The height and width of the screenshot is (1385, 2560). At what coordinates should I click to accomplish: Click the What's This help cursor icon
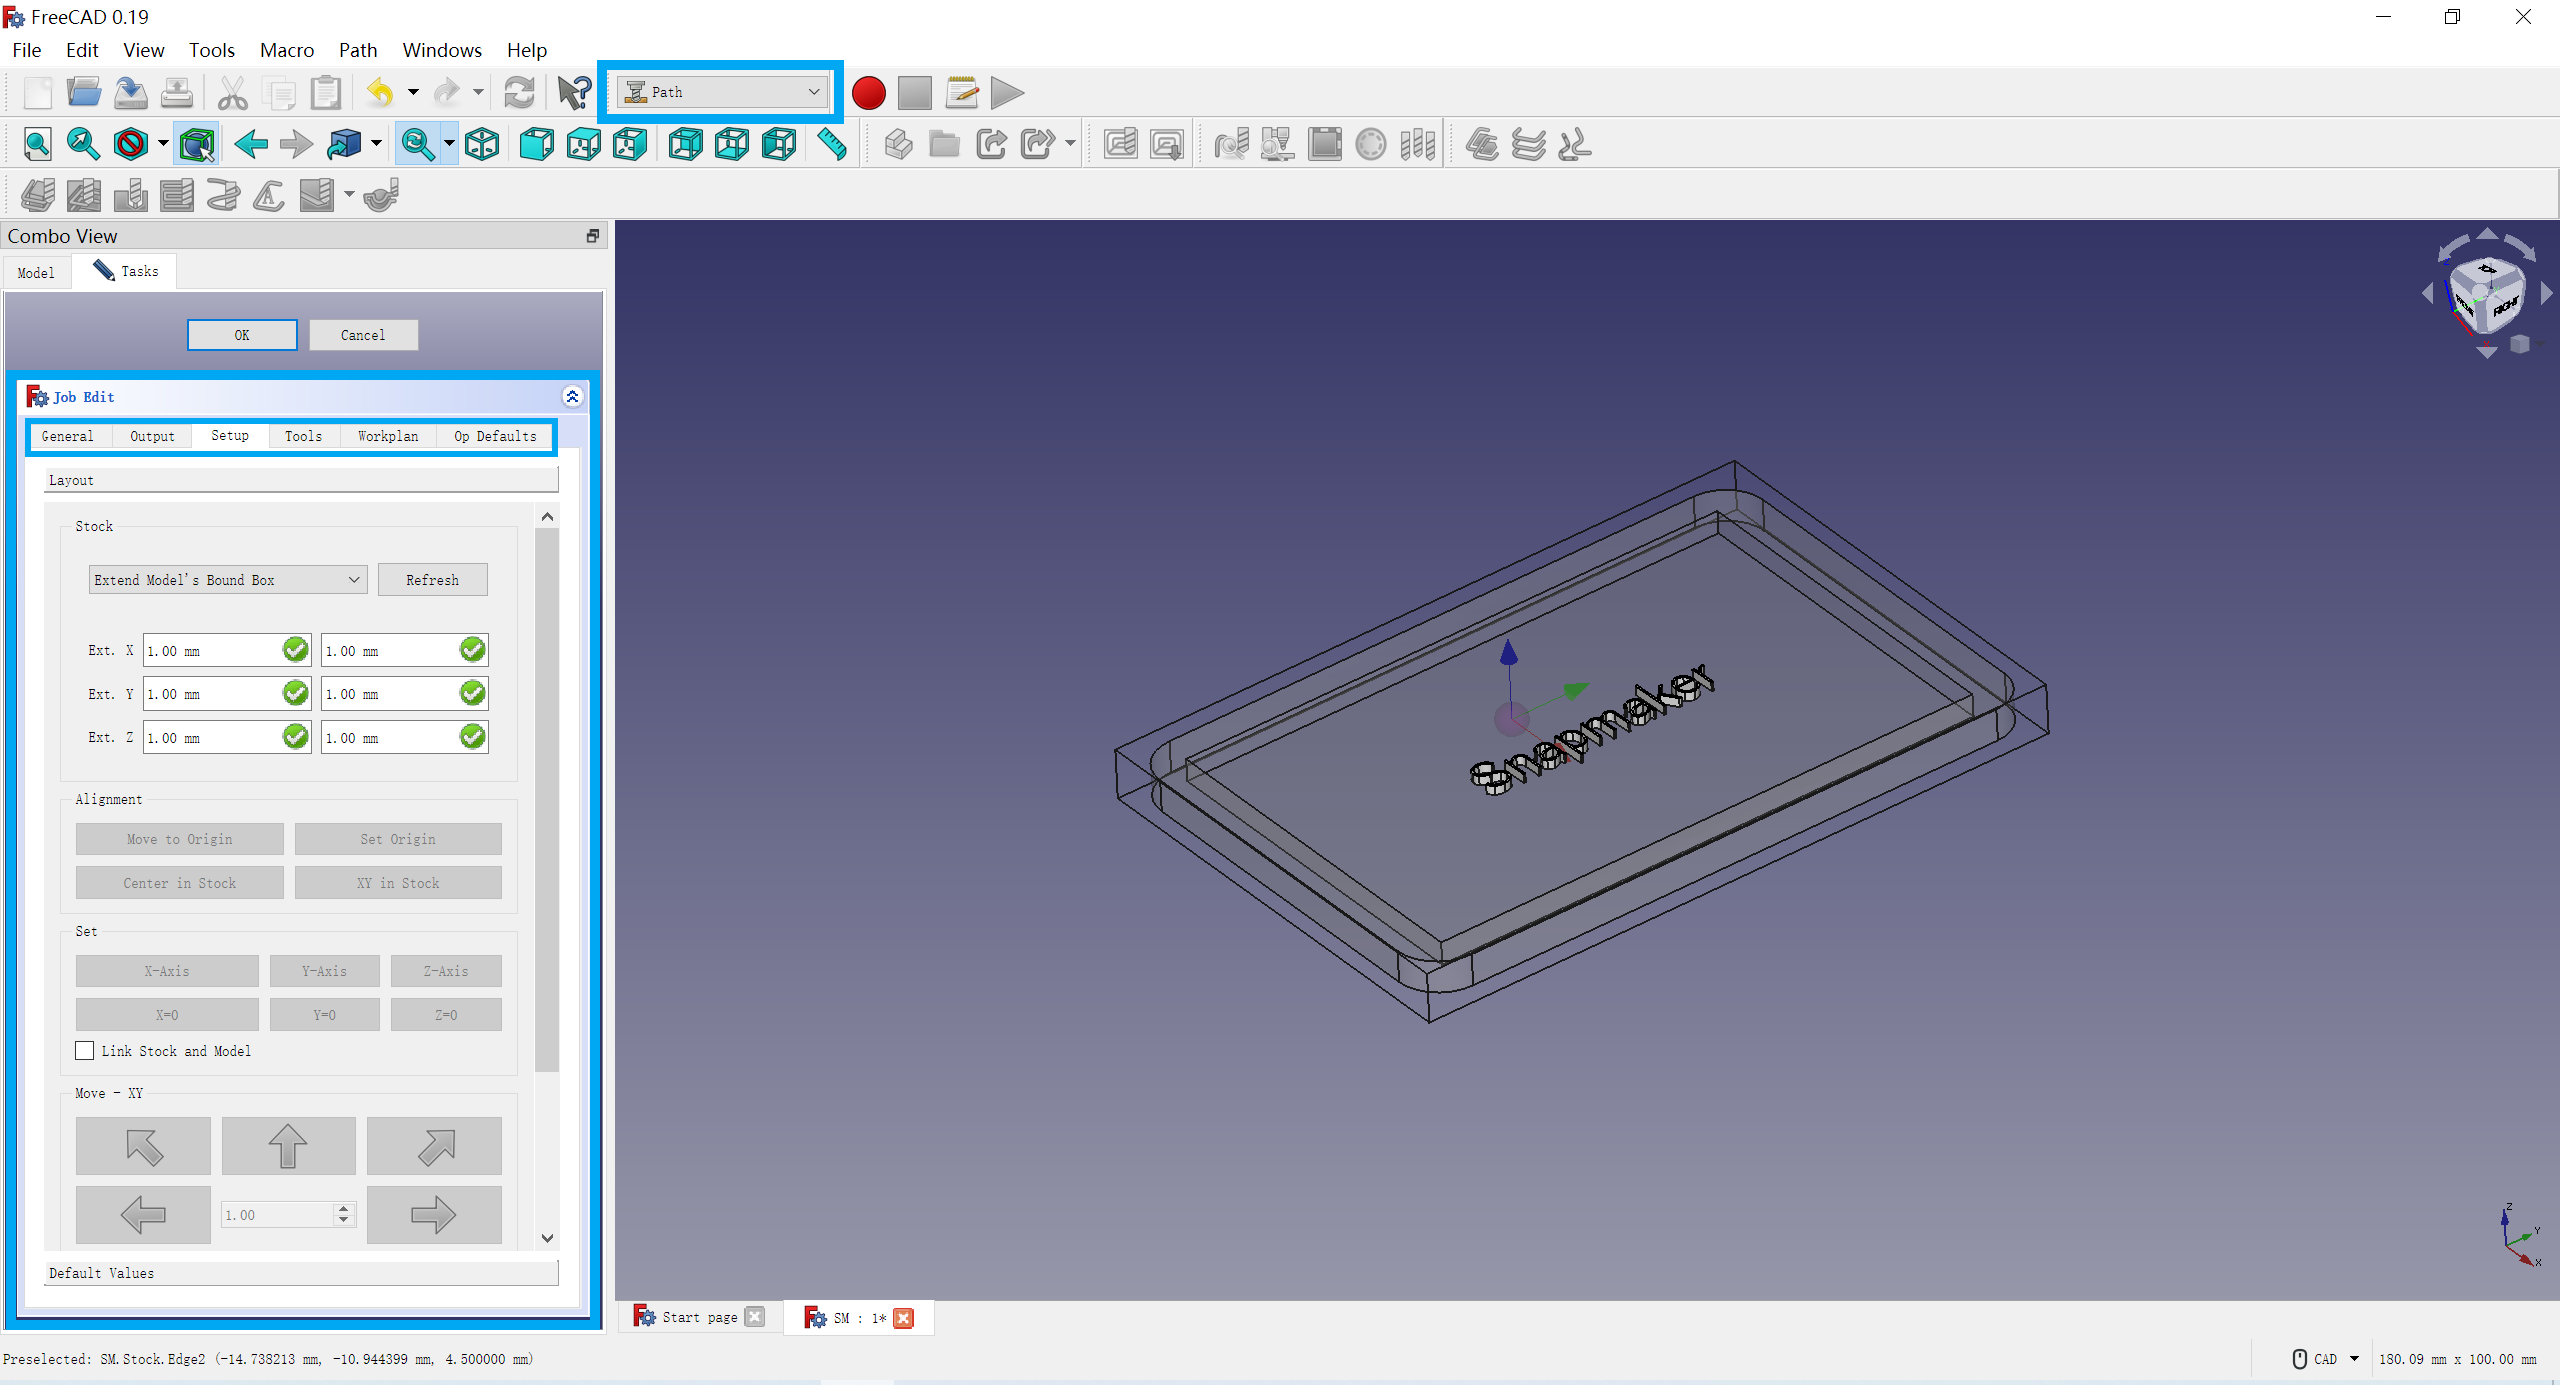pyautogui.click(x=574, y=93)
